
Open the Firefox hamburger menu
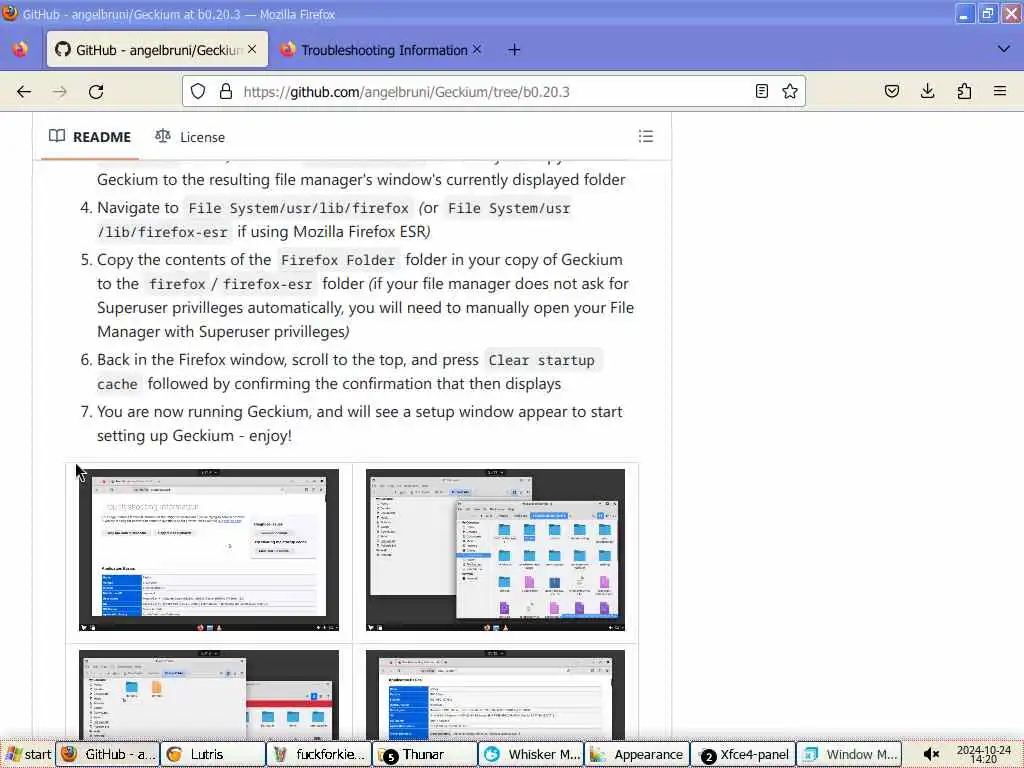click(1000, 91)
